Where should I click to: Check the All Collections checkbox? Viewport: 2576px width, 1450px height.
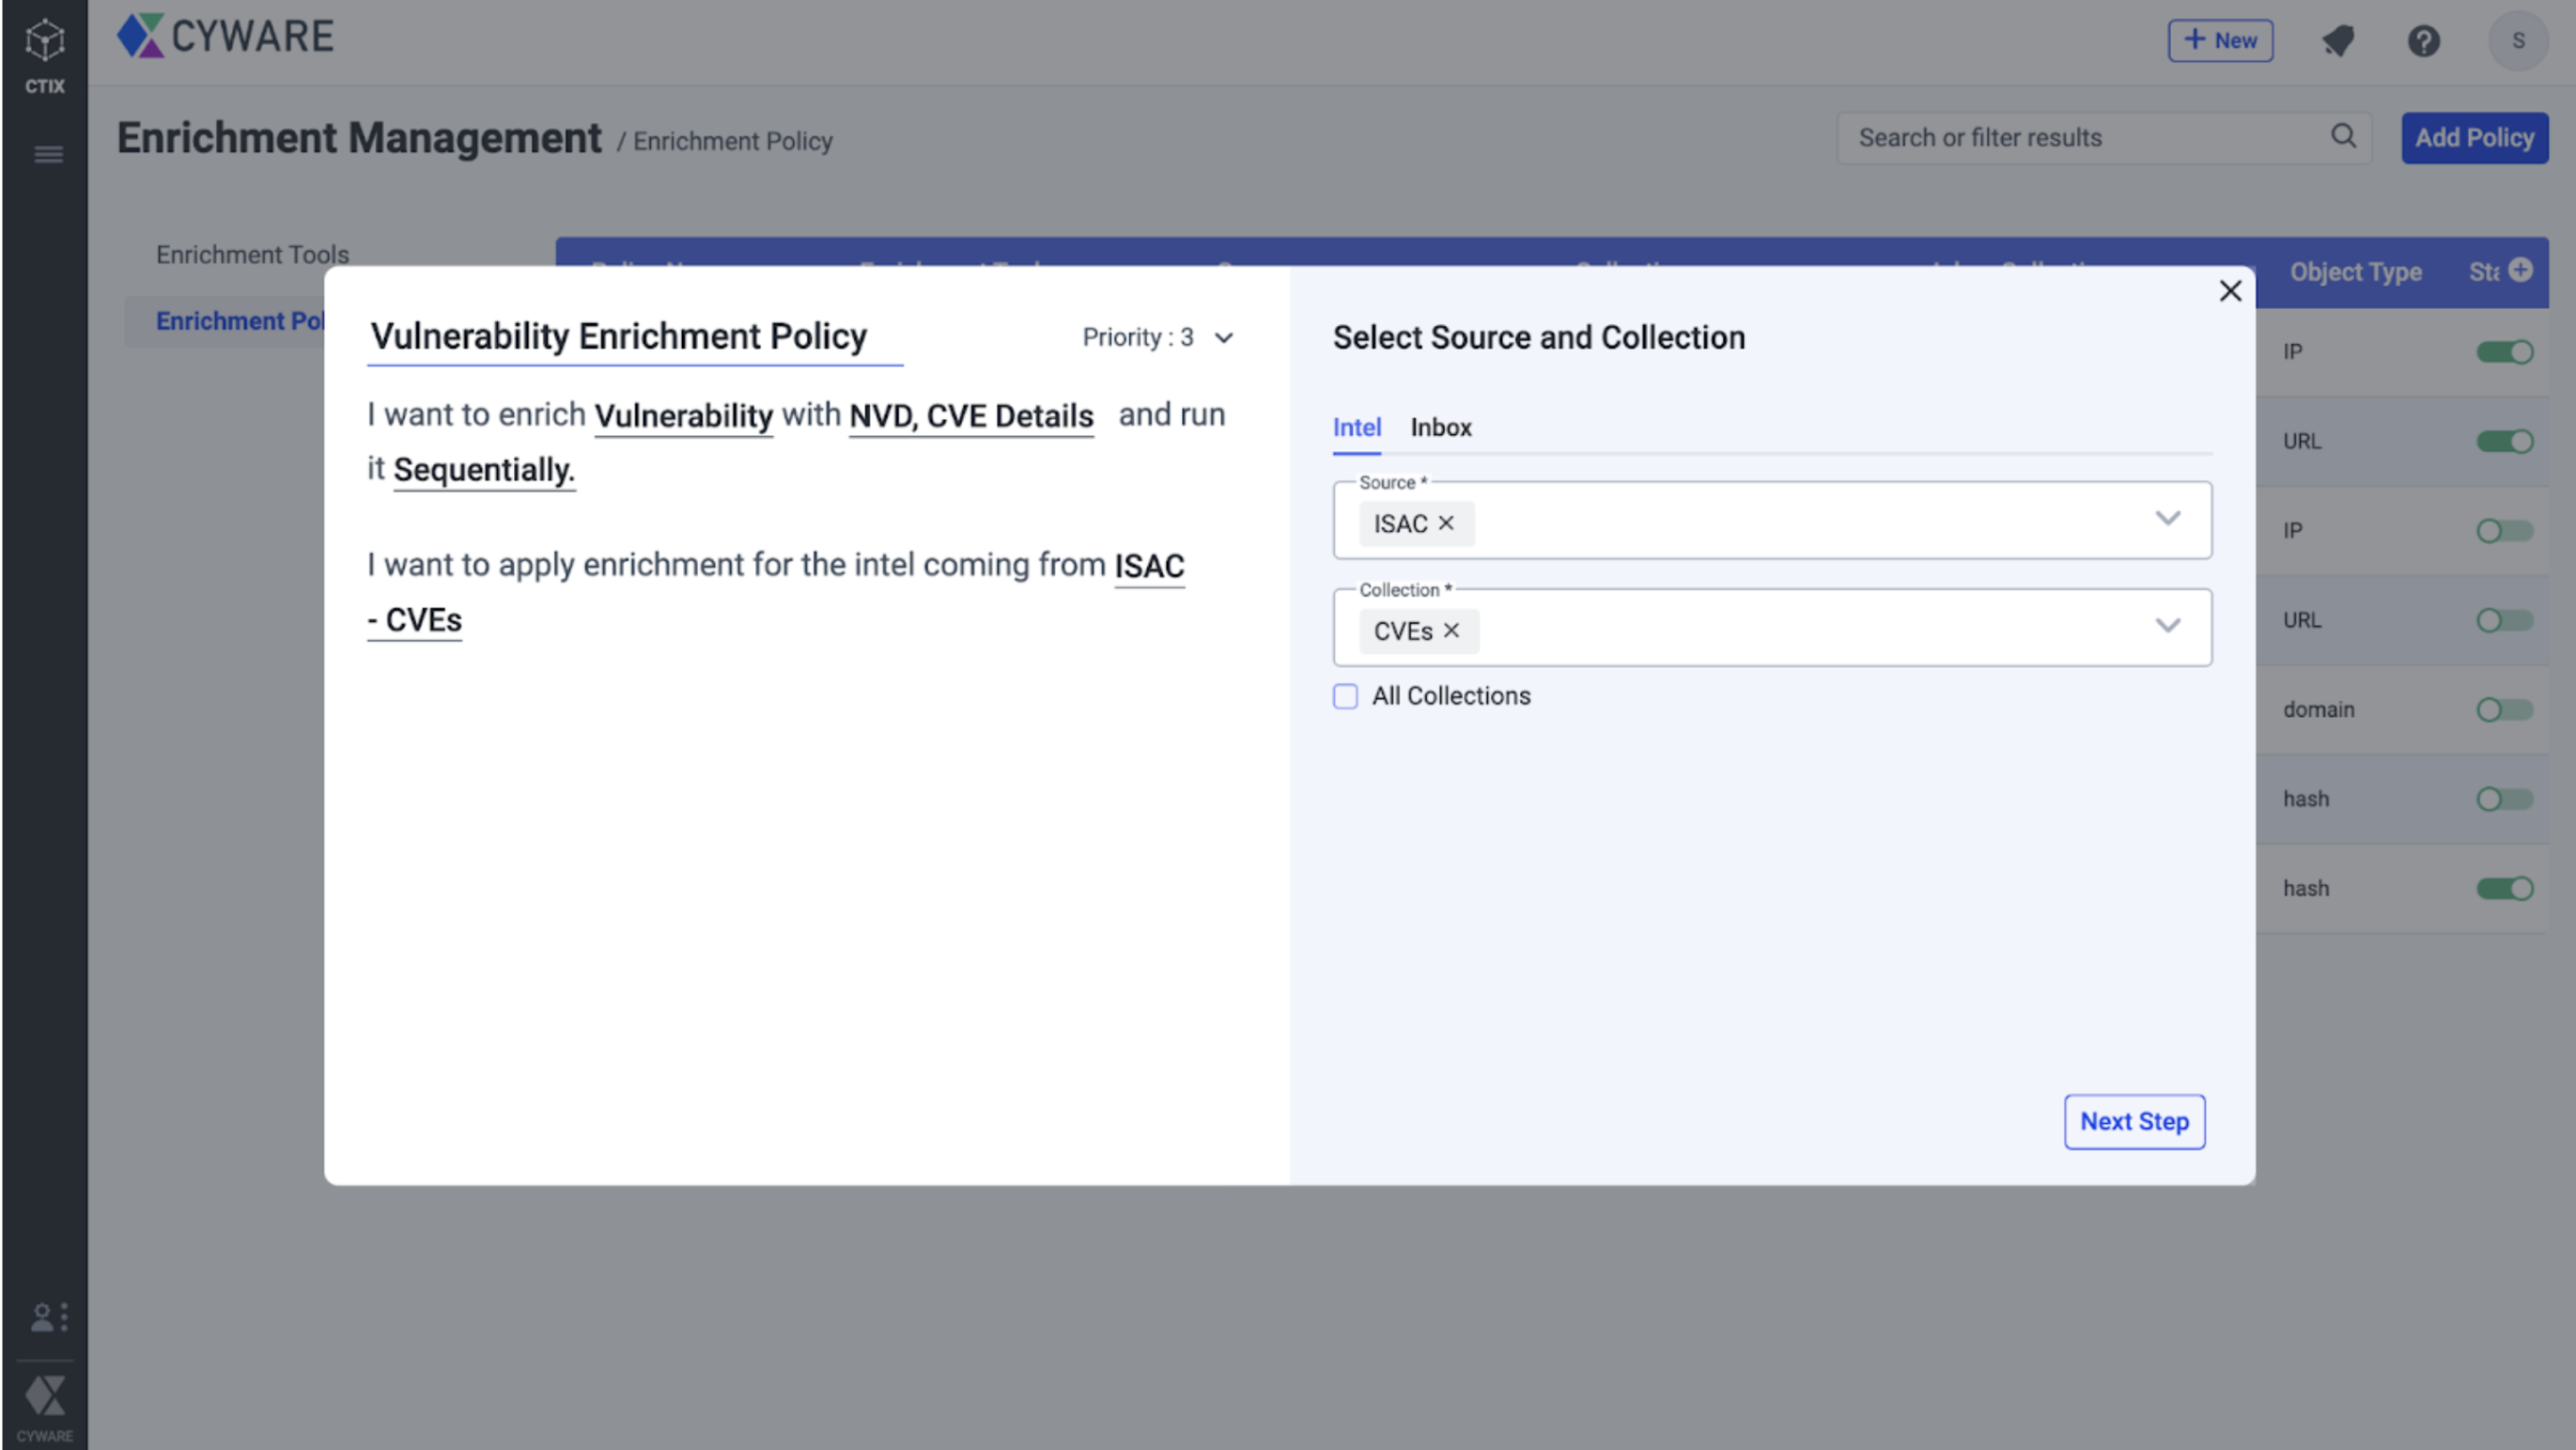click(x=1346, y=696)
